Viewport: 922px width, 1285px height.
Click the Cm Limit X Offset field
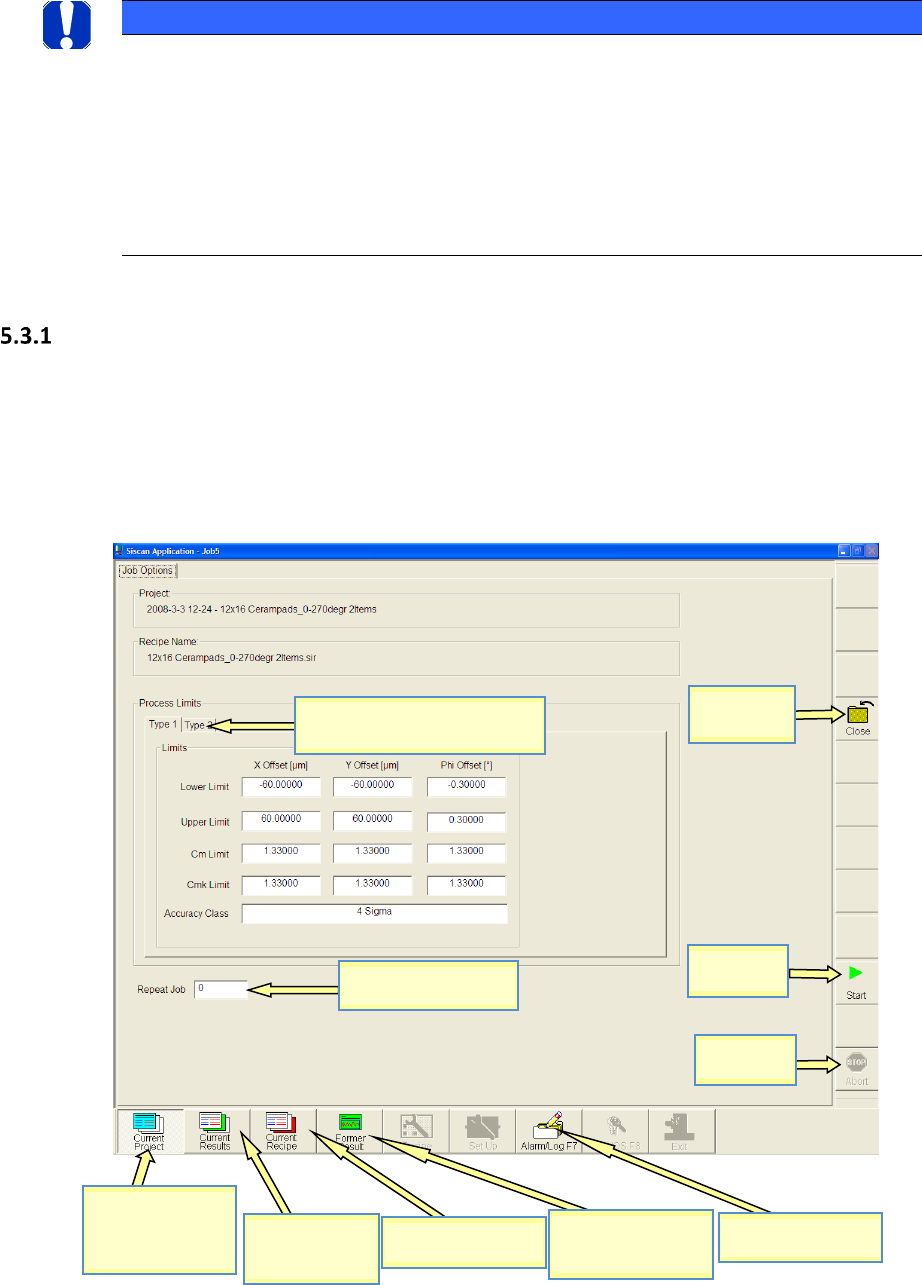pos(281,853)
